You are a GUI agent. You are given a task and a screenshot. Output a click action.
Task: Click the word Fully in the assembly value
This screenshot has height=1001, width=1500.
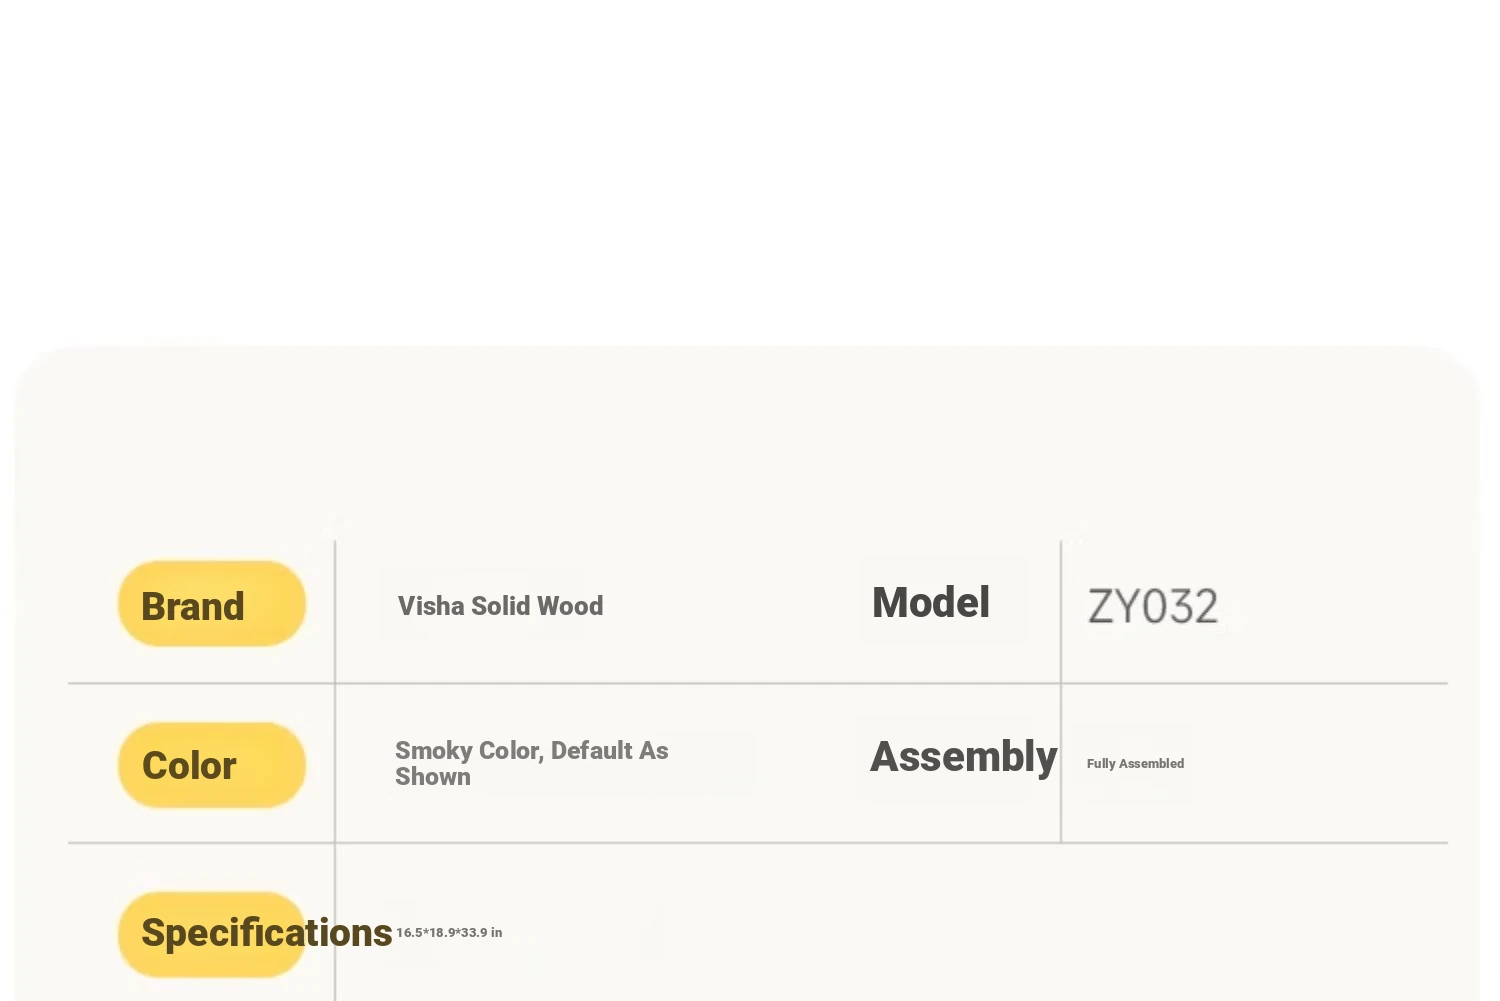tap(1101, 763)
